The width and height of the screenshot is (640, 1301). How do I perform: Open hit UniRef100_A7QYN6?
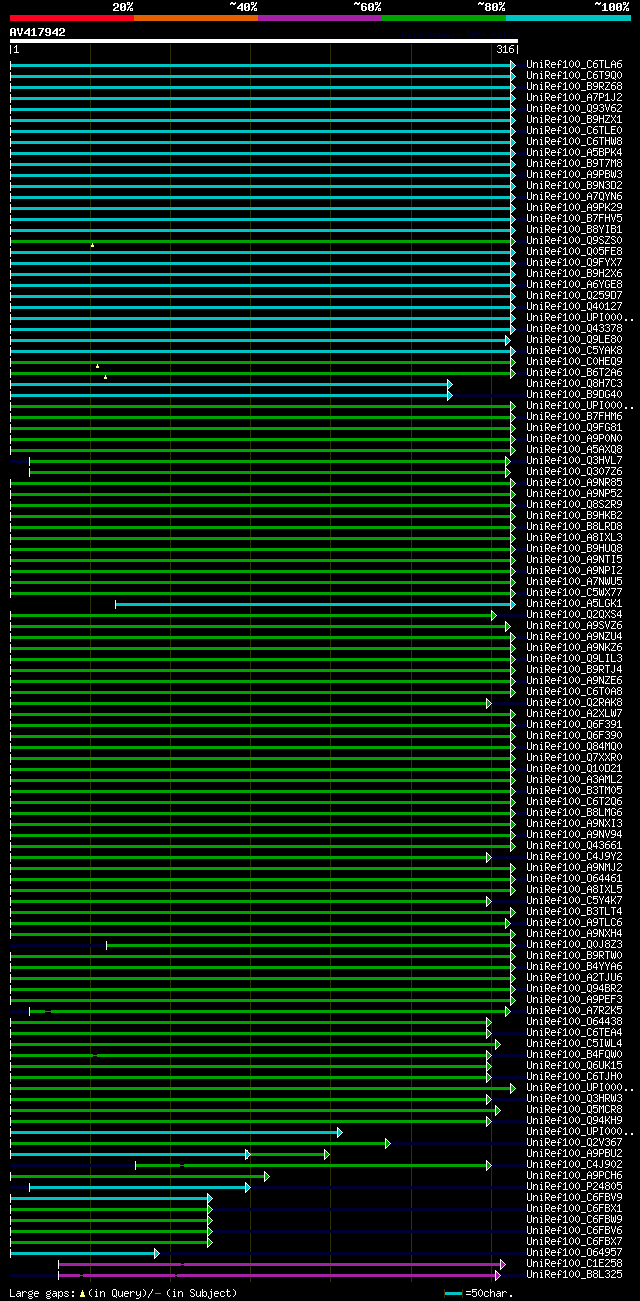pos(574,196)
